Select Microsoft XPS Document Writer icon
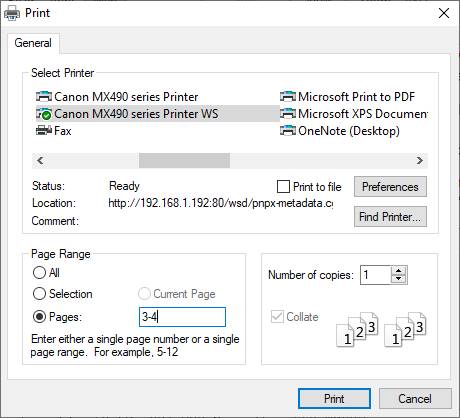The image size is (460, 418). 288,114
